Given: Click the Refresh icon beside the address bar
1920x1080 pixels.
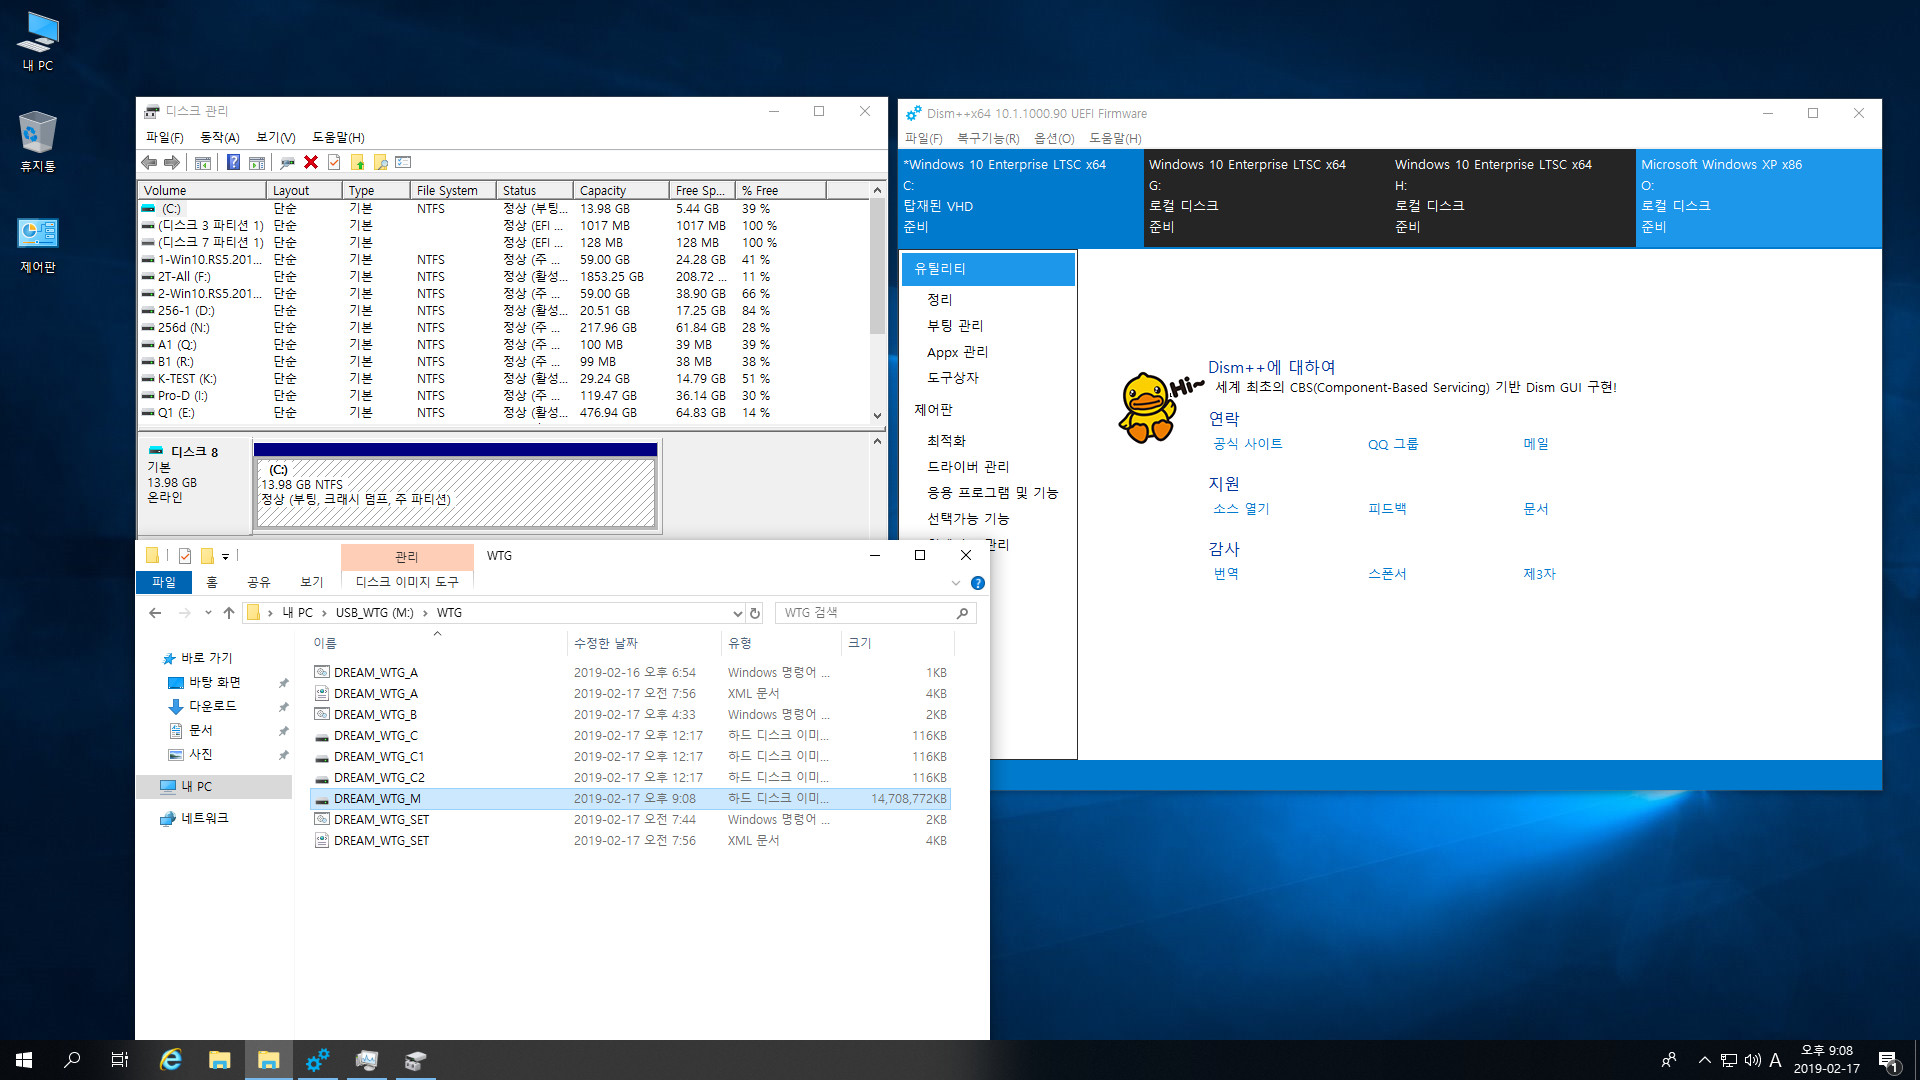Looking at the screenshot, I should pos(755,613).
